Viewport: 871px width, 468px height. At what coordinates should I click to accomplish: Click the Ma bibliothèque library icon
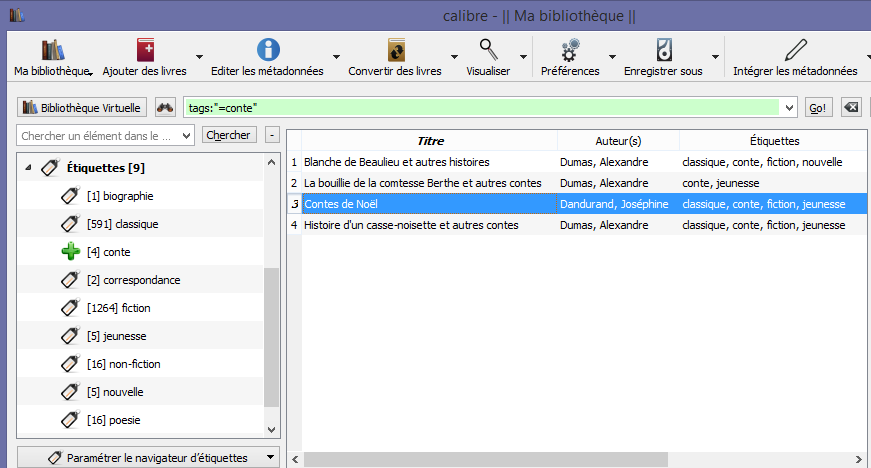pyautogui.click(x=53, y=49)
